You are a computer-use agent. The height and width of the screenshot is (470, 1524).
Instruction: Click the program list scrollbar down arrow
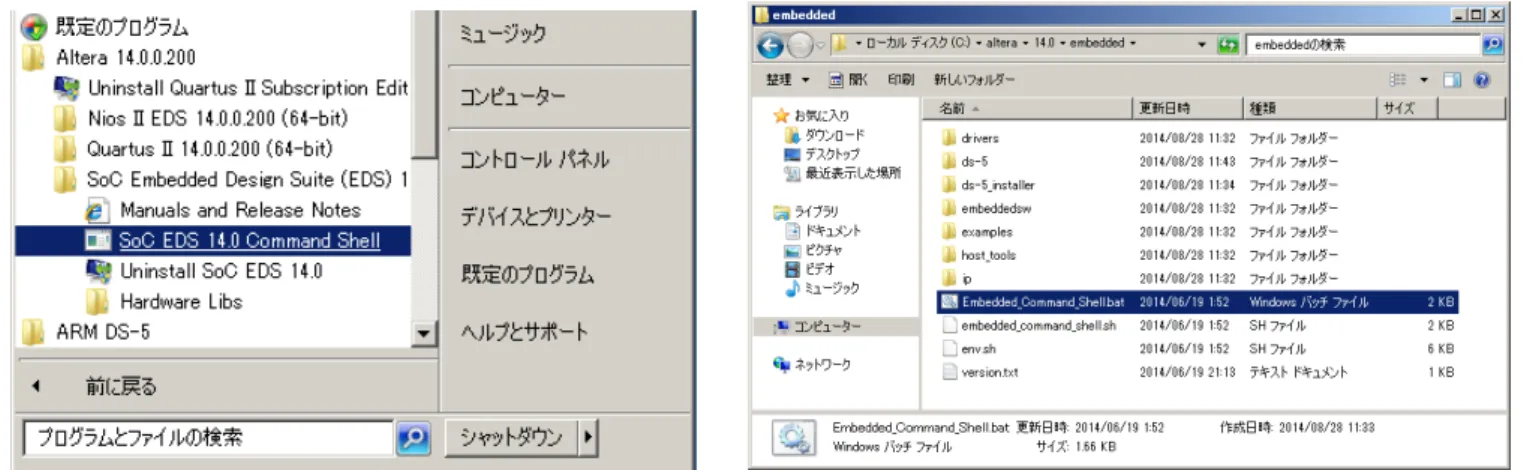tap(425, 335)
